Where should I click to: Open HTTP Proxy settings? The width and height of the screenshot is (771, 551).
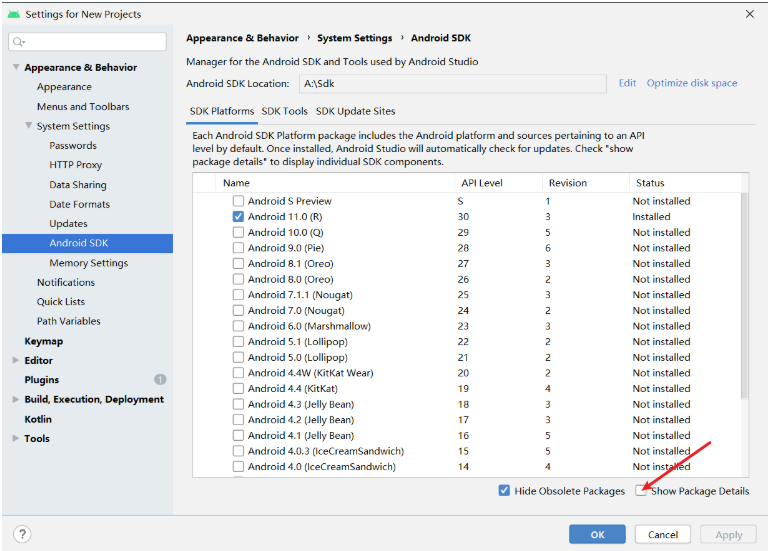pos(75,165)
